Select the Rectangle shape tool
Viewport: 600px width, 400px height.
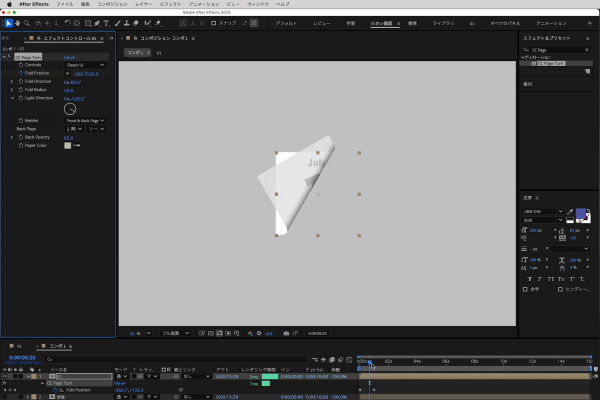pyautogui.click(x=88, y=23)
